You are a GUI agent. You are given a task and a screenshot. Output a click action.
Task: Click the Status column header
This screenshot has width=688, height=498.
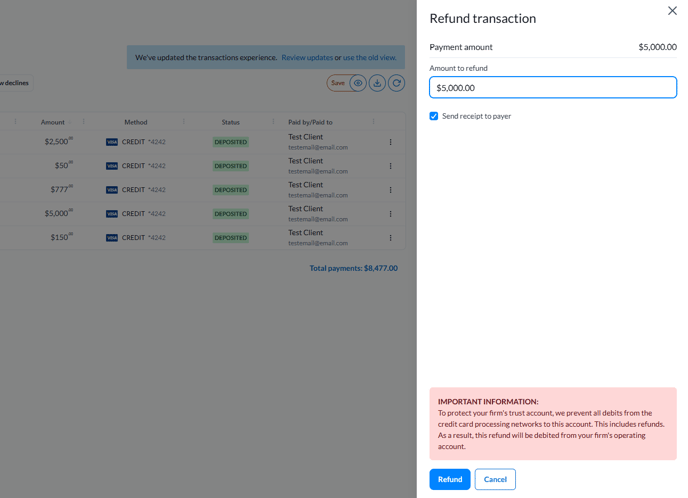click(230, 122)
